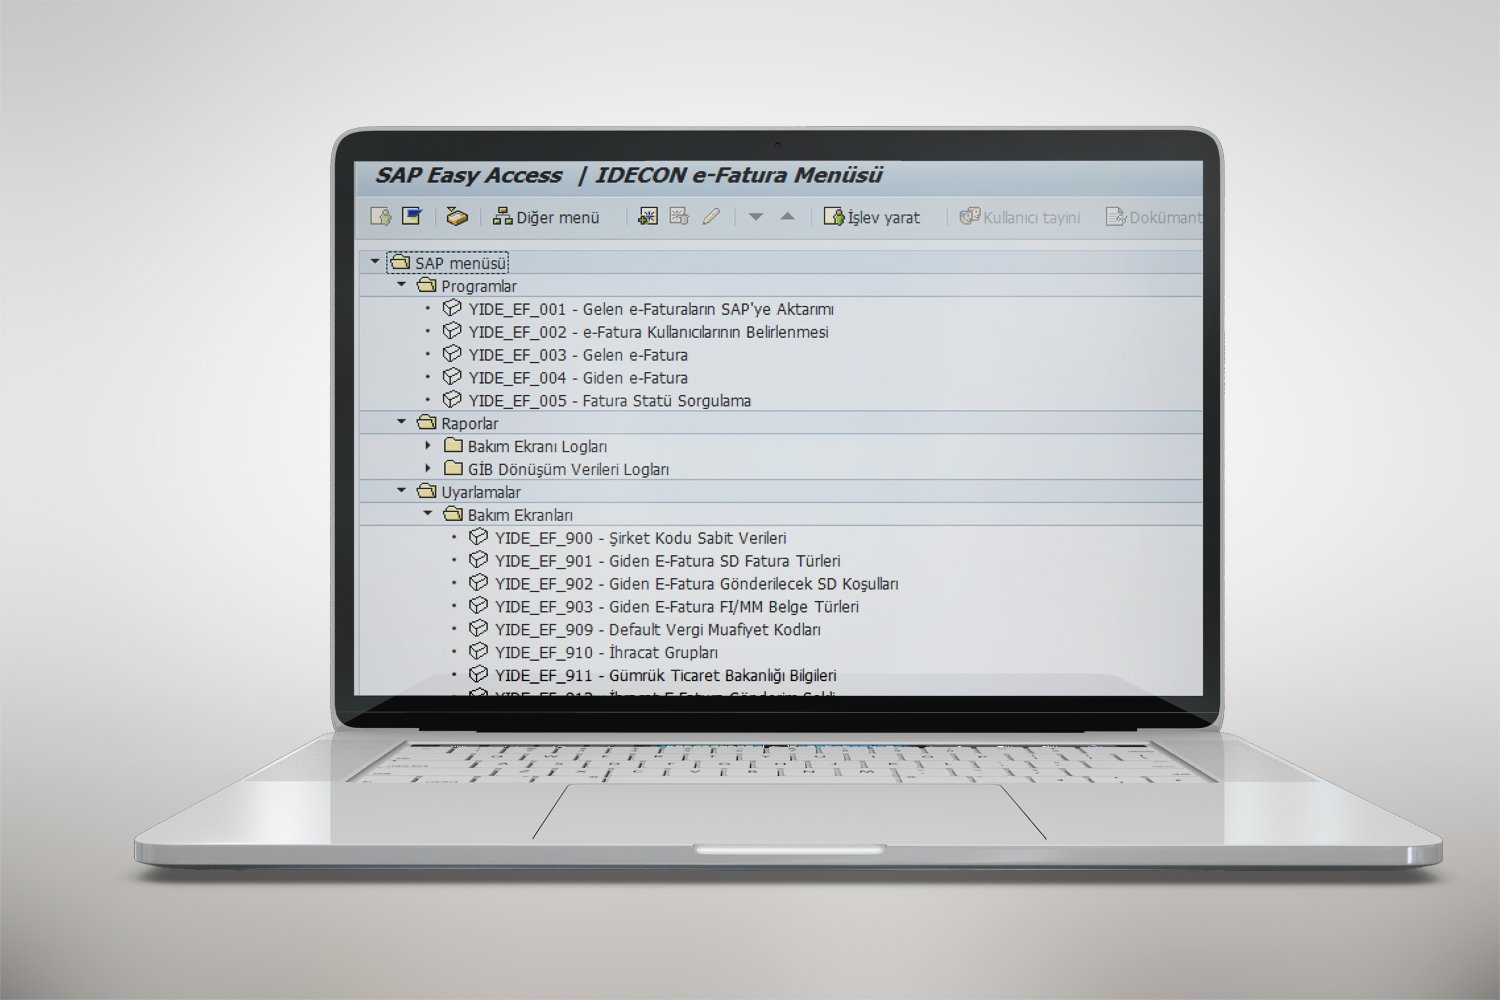This screenshot has width=1500, height=1000.
Task: Click transaction cube icon for YIDE_EF_002
Action: click(452, 331)
